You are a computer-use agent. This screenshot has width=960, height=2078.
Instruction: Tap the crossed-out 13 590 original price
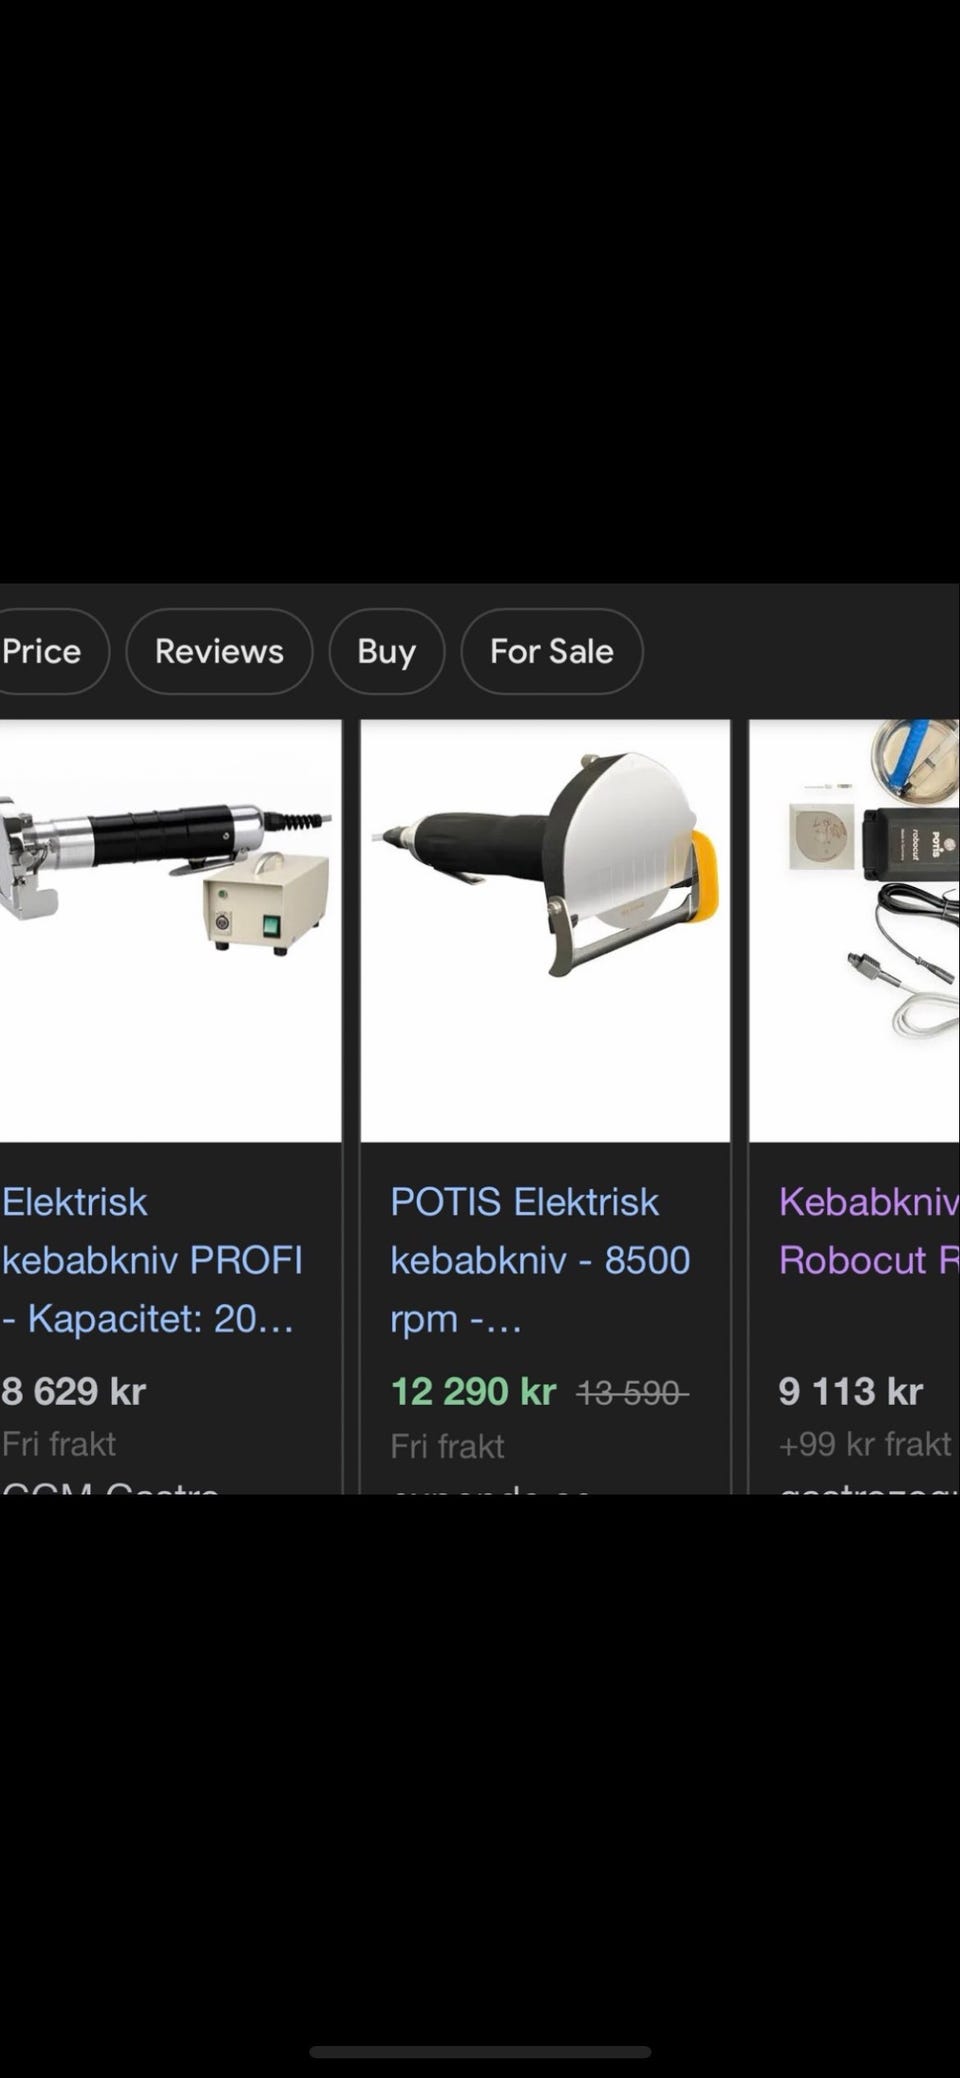(x=632, y=1392)
